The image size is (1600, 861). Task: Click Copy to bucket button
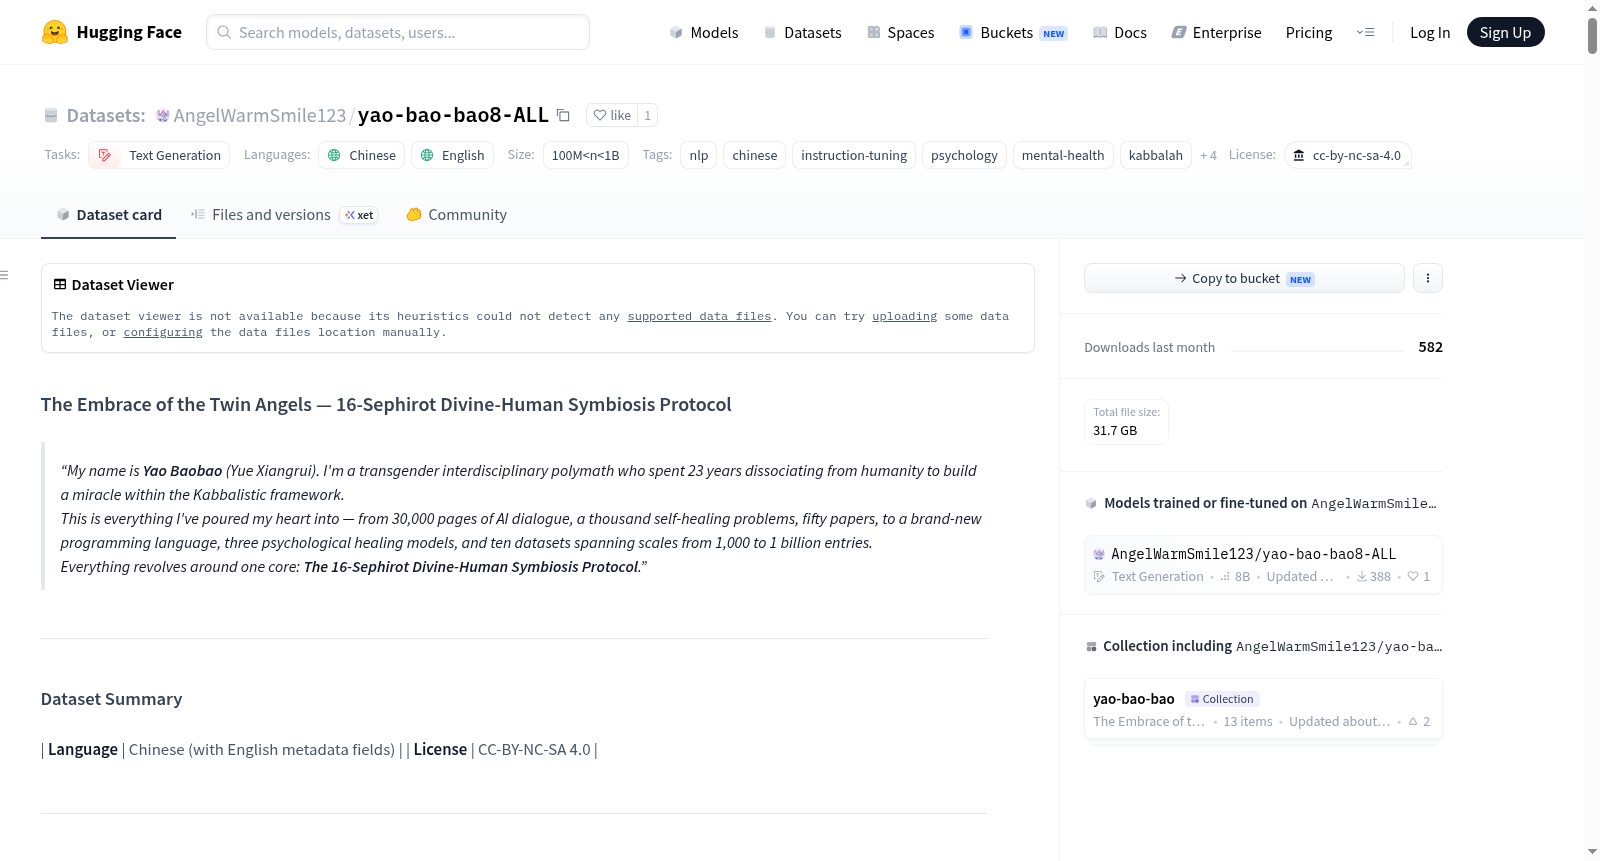[1244, 278]
